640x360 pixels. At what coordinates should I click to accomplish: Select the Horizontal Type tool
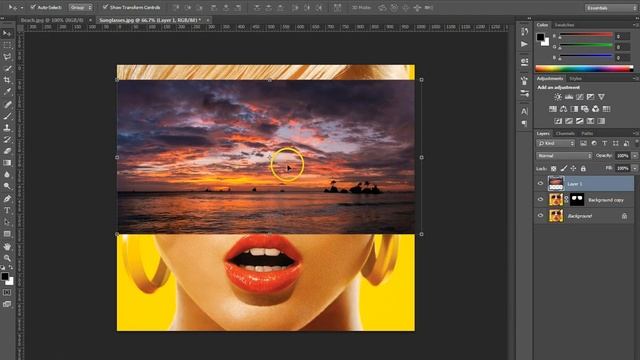(7, 211)
